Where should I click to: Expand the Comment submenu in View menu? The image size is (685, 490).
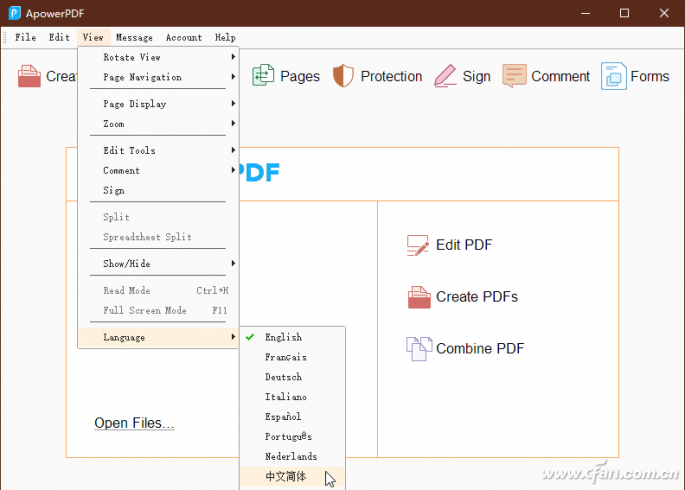tap(158, 171)
